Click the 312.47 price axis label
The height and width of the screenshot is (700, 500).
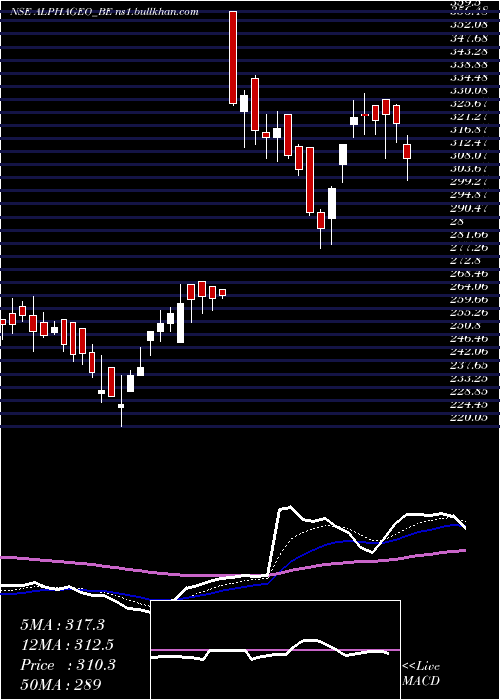coord(468,143)
